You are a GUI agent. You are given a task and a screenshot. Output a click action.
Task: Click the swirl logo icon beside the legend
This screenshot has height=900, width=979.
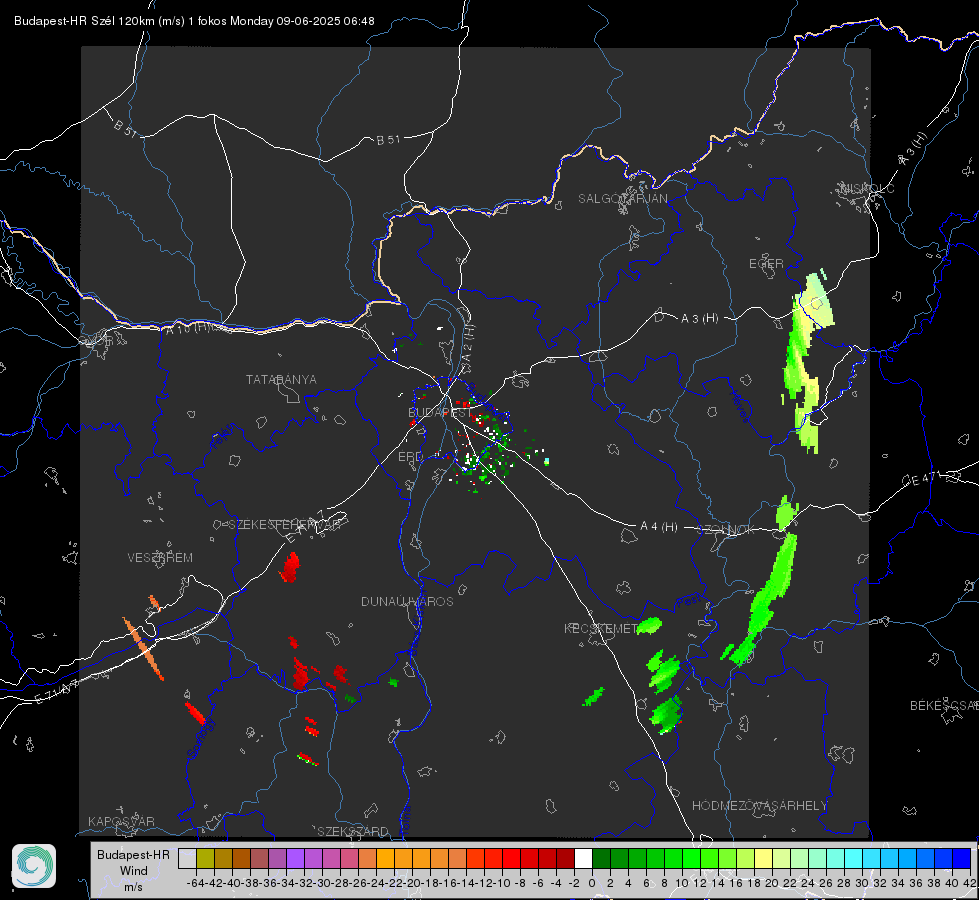tap(34, 866)
